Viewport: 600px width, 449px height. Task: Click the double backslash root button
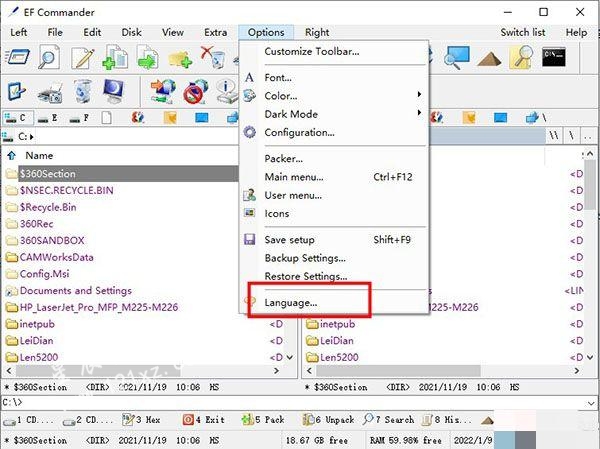pos(554,135)
